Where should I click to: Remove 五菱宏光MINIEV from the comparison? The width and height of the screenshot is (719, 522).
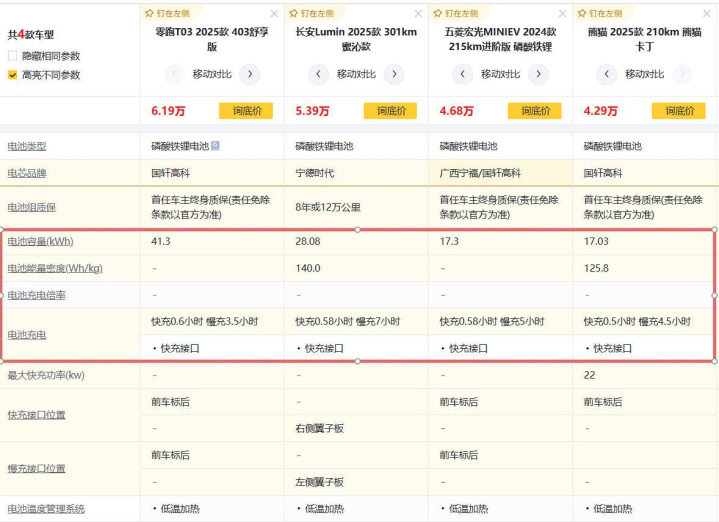coord(563,14)
